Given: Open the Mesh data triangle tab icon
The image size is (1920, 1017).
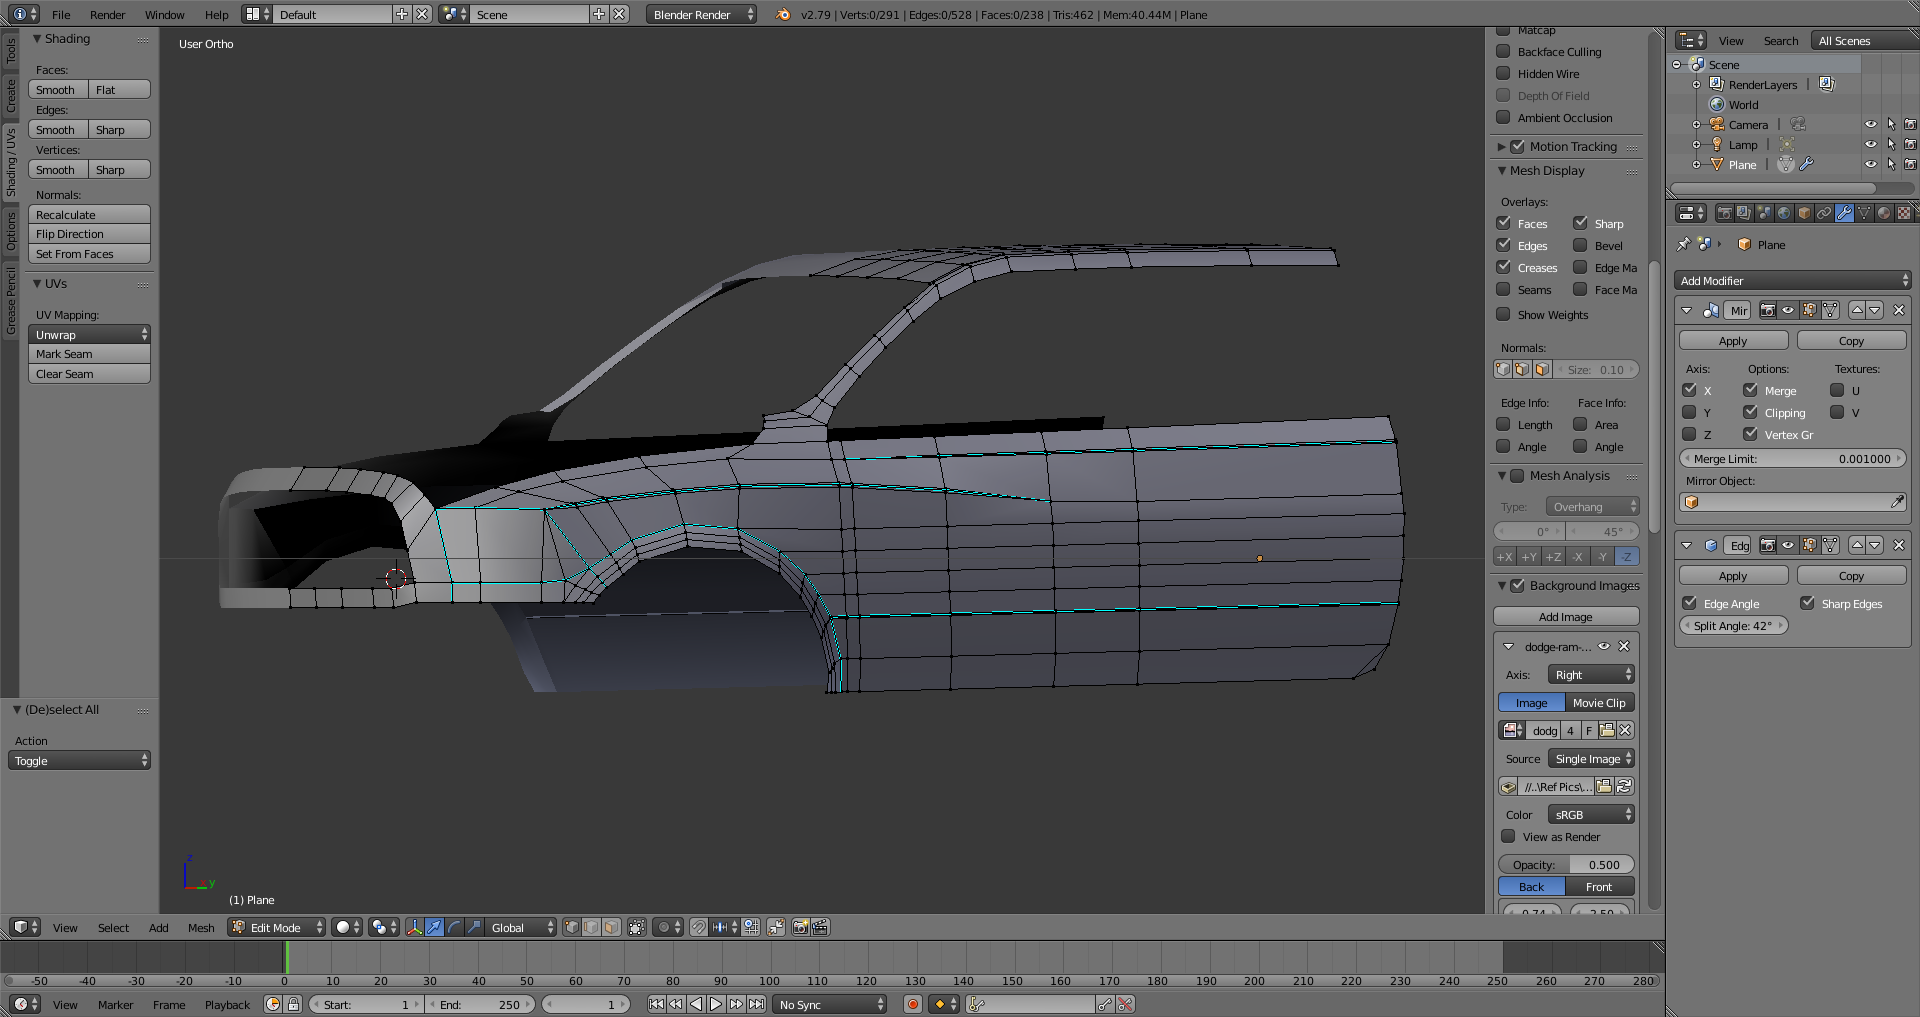Looking at the screenshot, I should click(1864, 213).
